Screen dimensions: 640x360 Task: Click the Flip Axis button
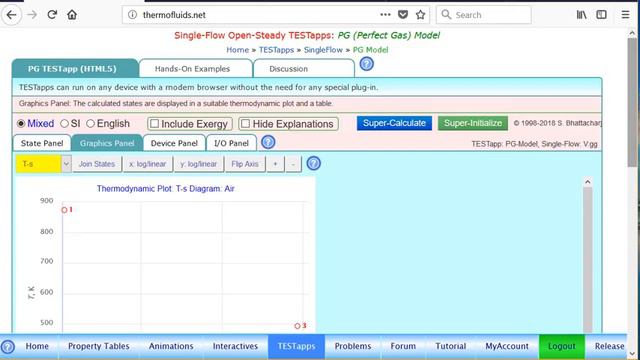245,164
